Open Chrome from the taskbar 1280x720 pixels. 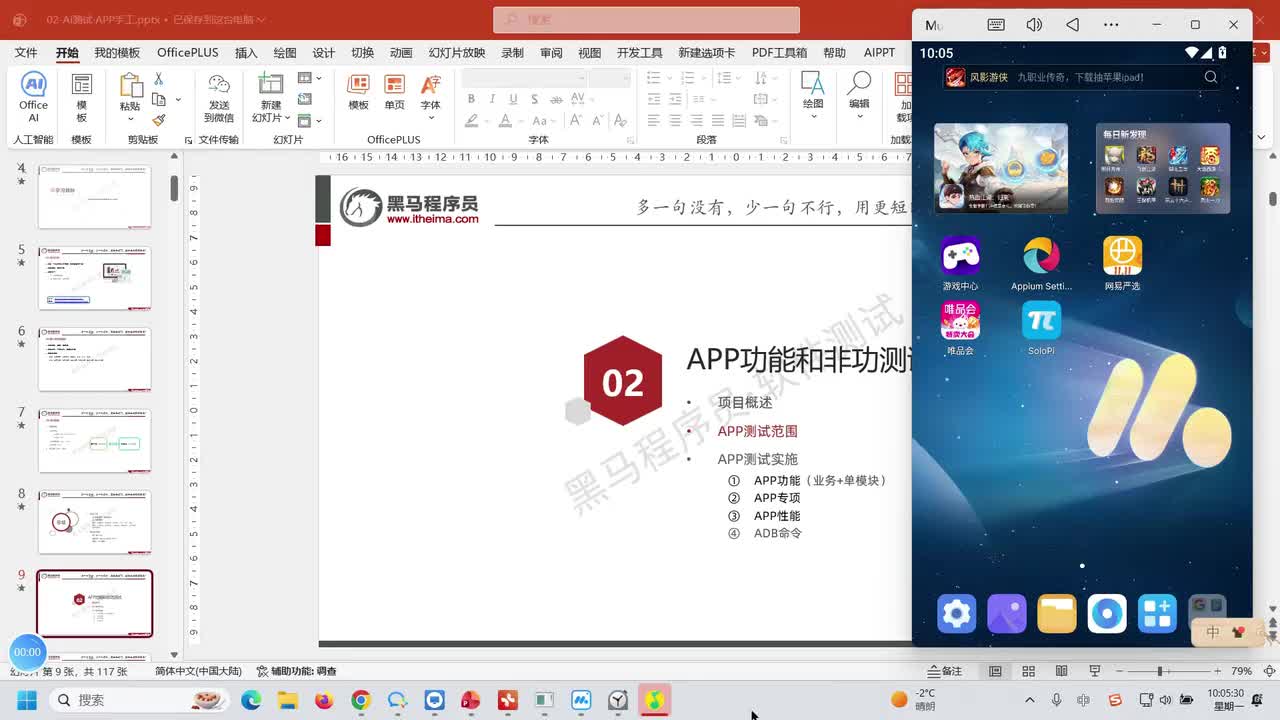point(361,700)
